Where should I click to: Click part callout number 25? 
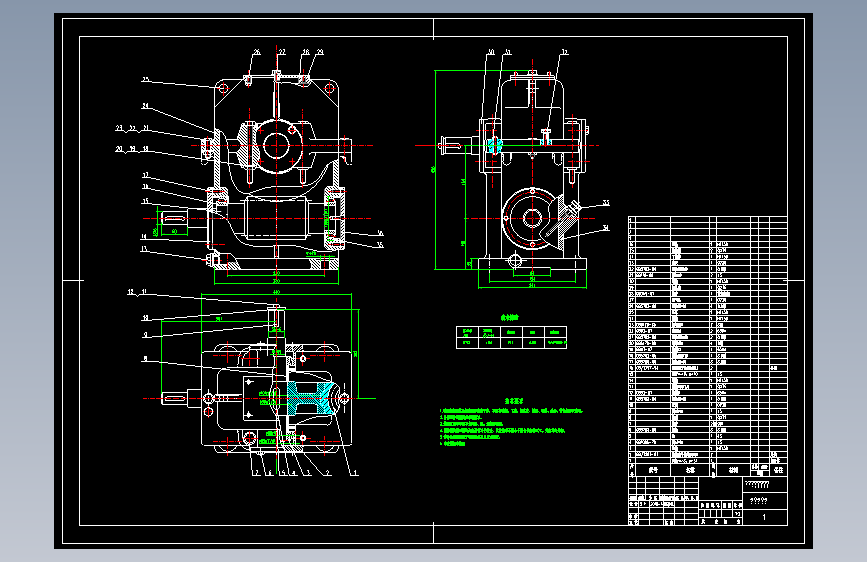[x=145, y=80]
